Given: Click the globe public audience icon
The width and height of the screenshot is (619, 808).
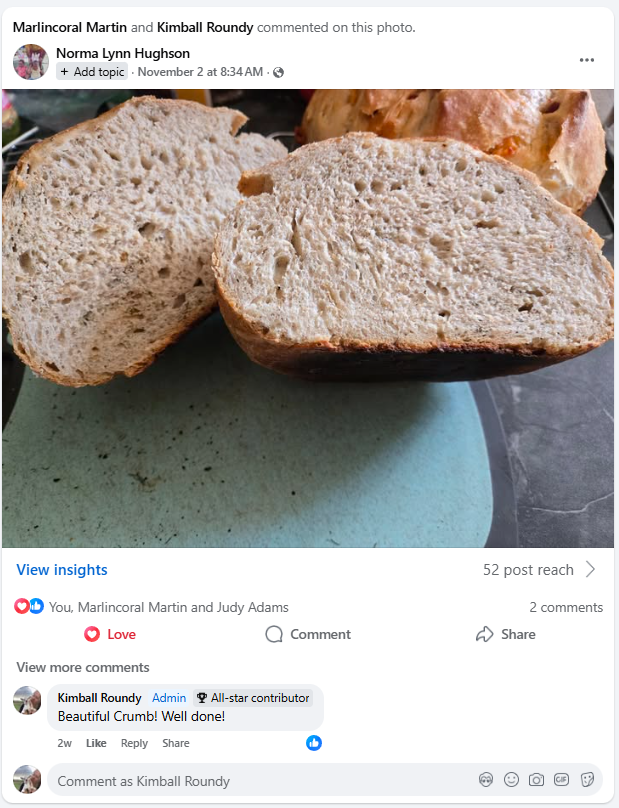Looking at the screenshot, I should click(x=278, y=73).
